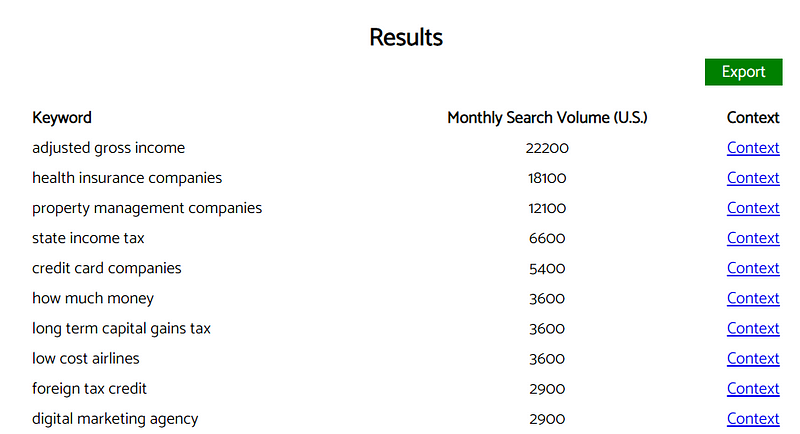Screen dimensions: 800x434
Task: Click the digital marketing agency keyword
Action: 115,419
